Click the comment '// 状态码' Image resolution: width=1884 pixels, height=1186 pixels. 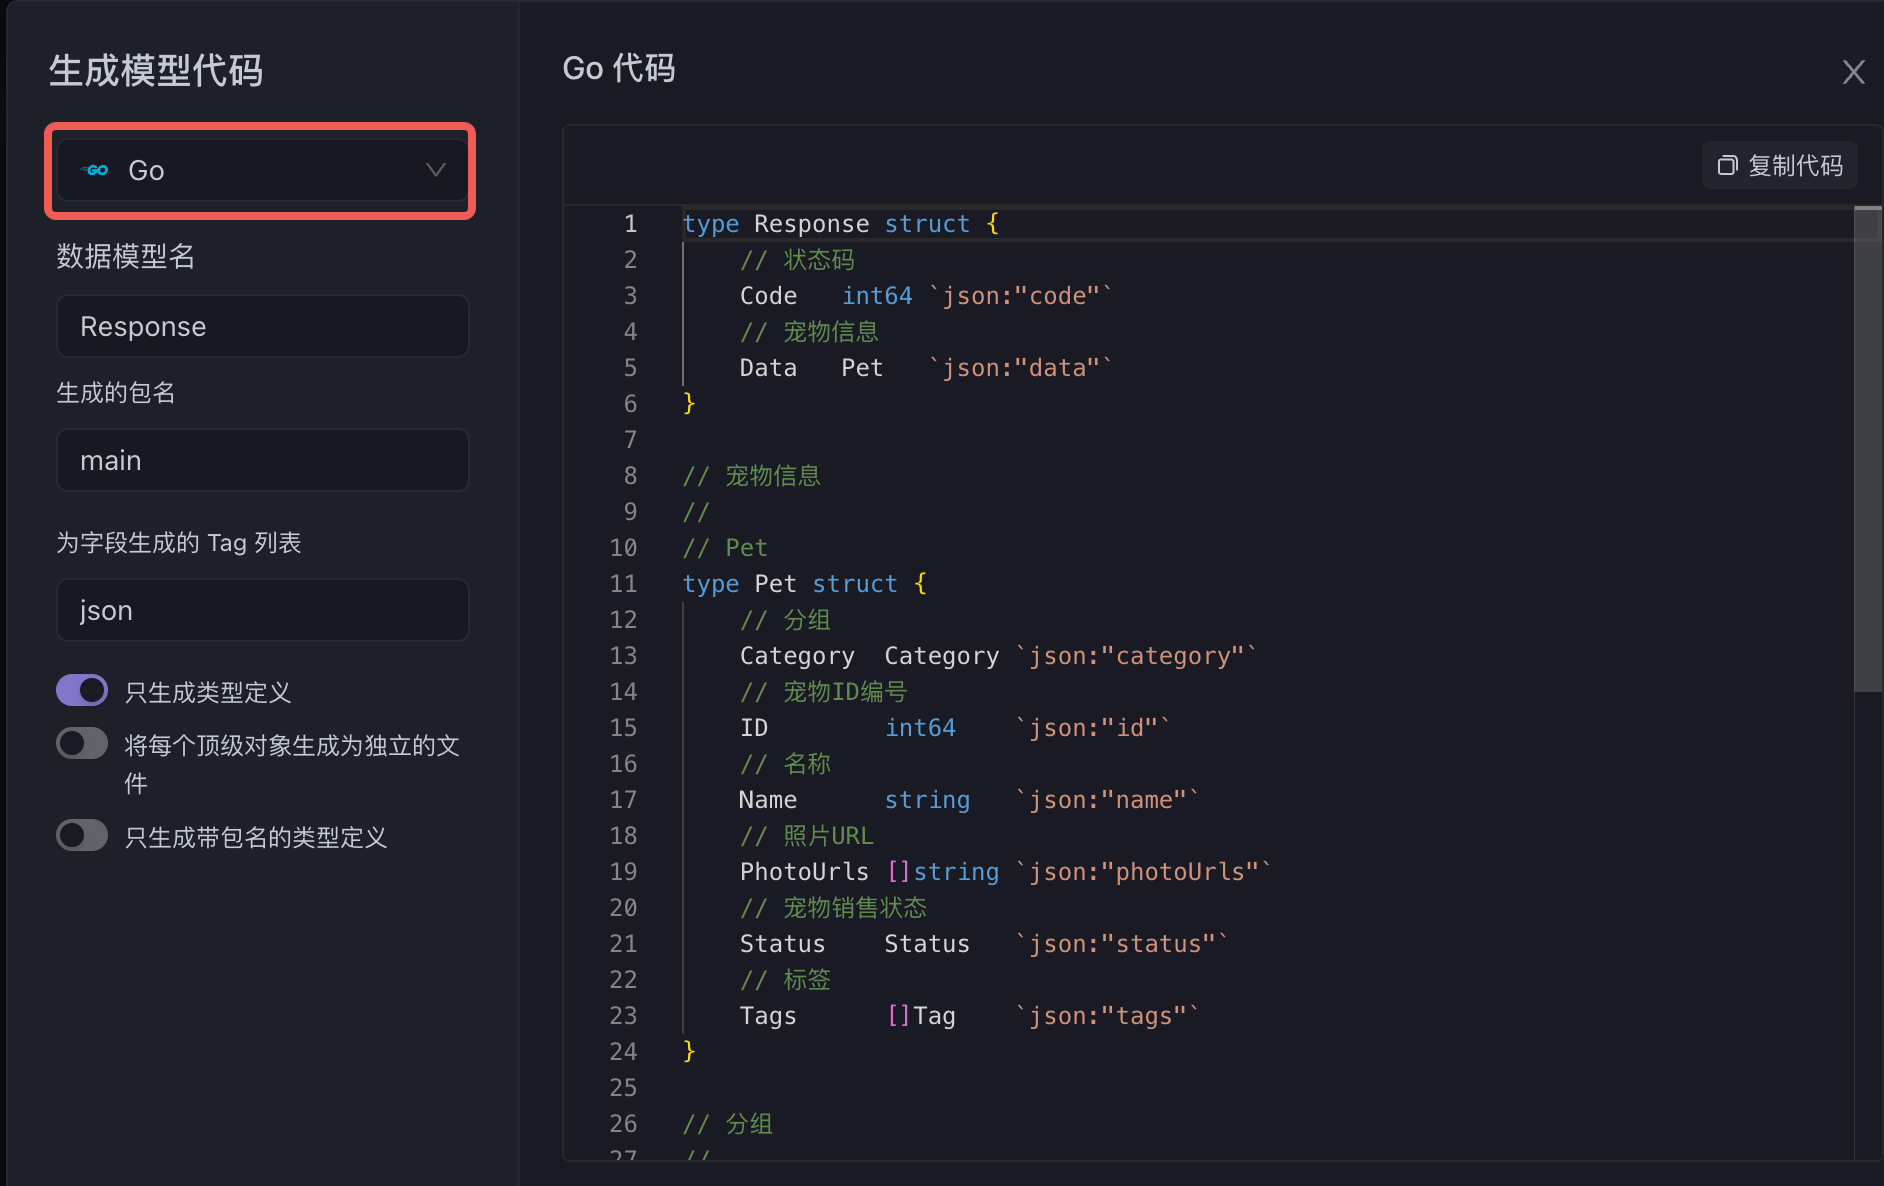(x=797, y=260)
